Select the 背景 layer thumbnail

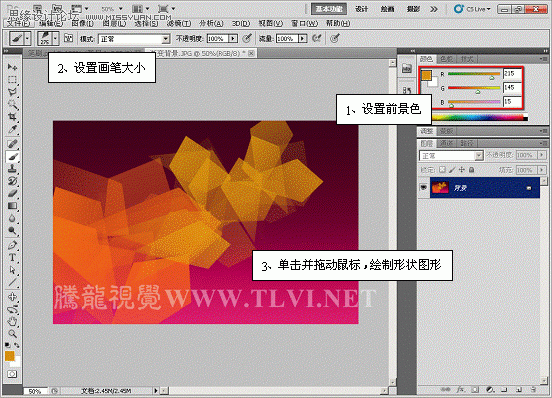[x=440, y=188]
